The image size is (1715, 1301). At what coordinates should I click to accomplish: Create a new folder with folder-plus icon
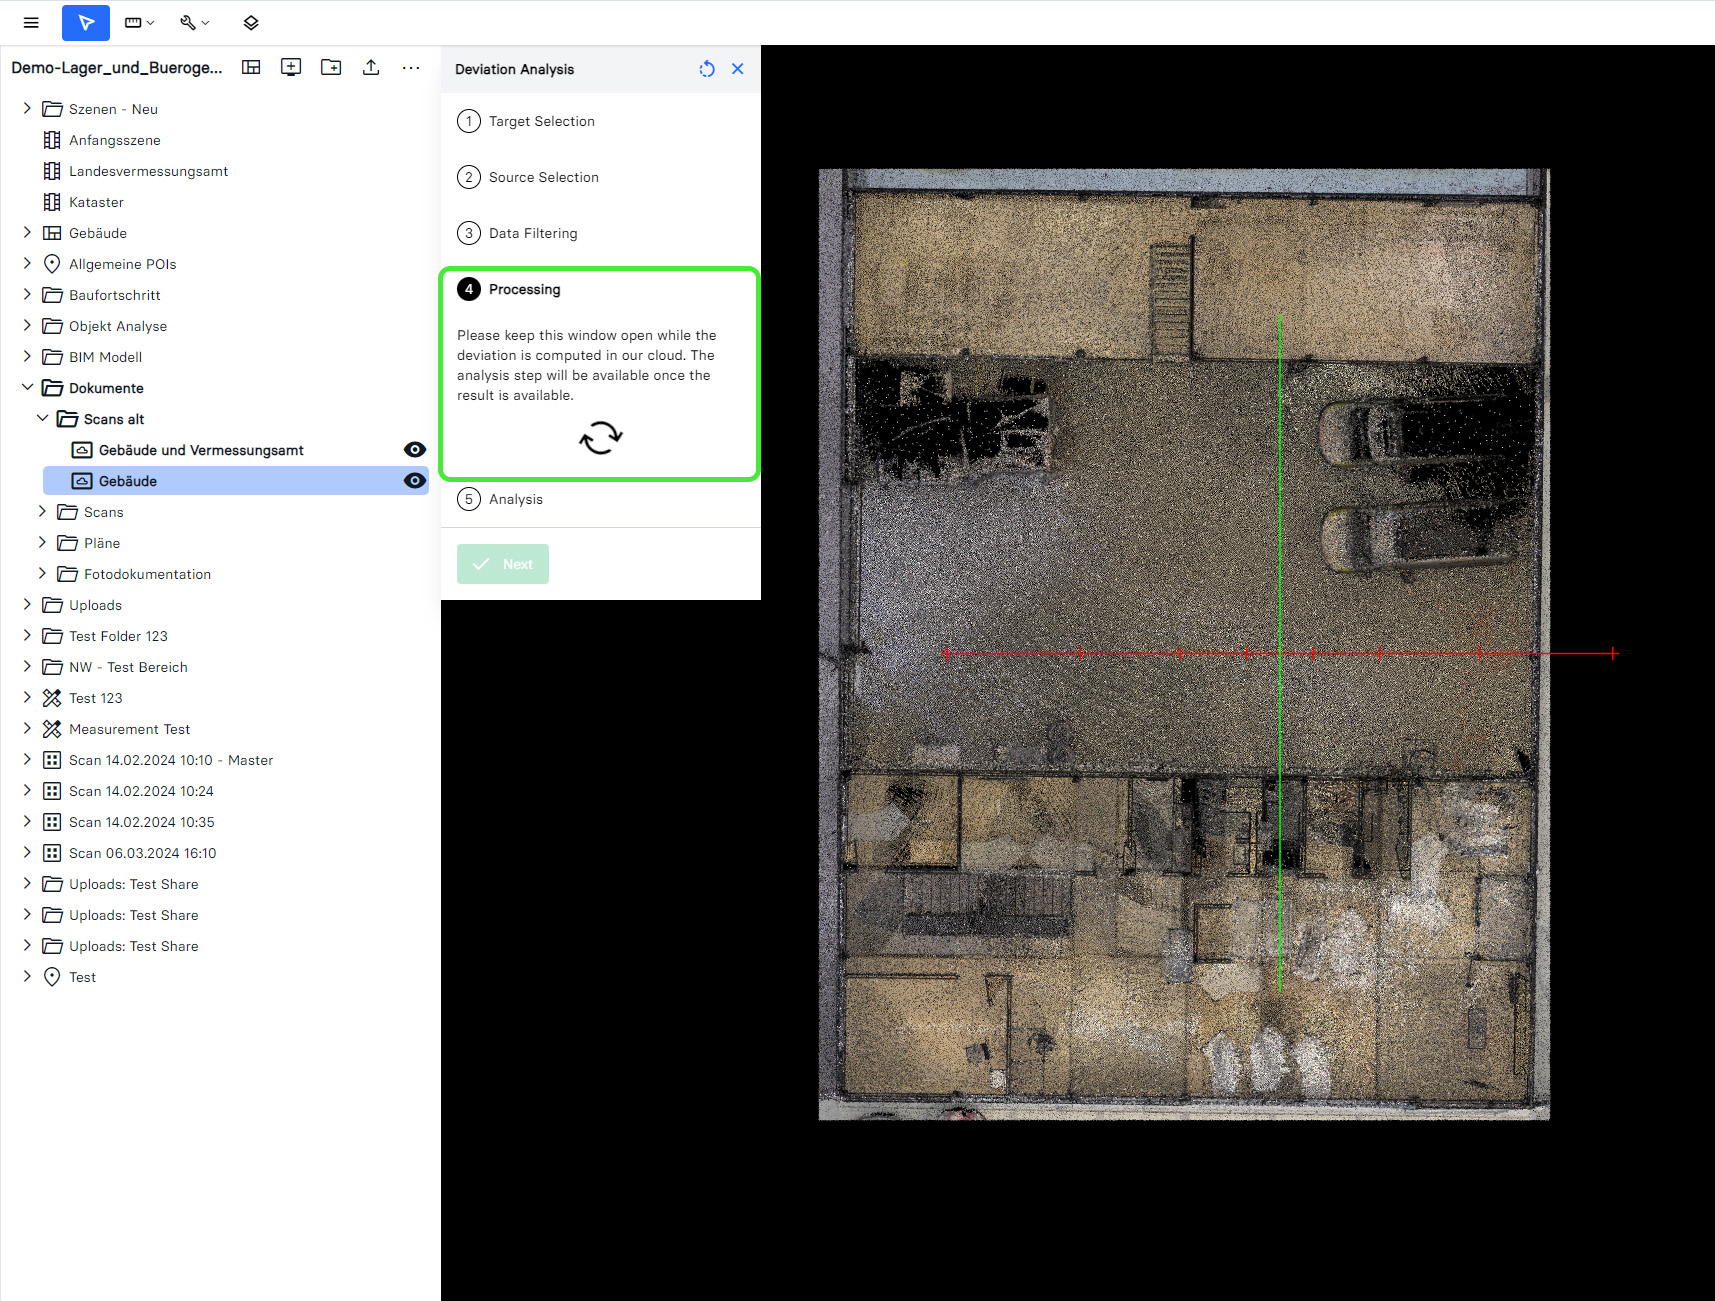331,67
